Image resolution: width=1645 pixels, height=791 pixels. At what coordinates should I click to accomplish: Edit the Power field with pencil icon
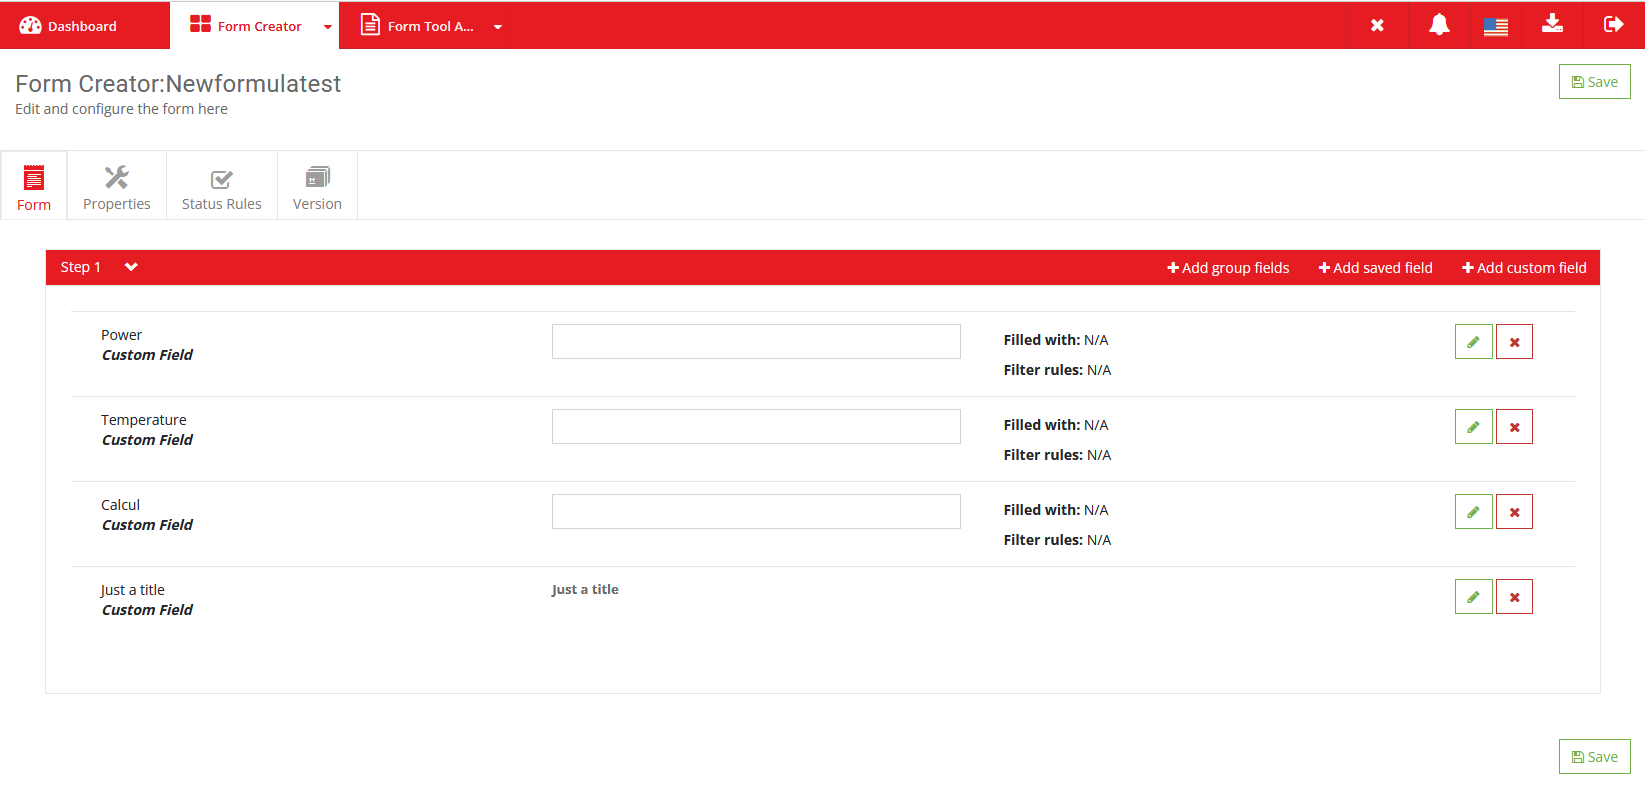tap(1473, 342)
